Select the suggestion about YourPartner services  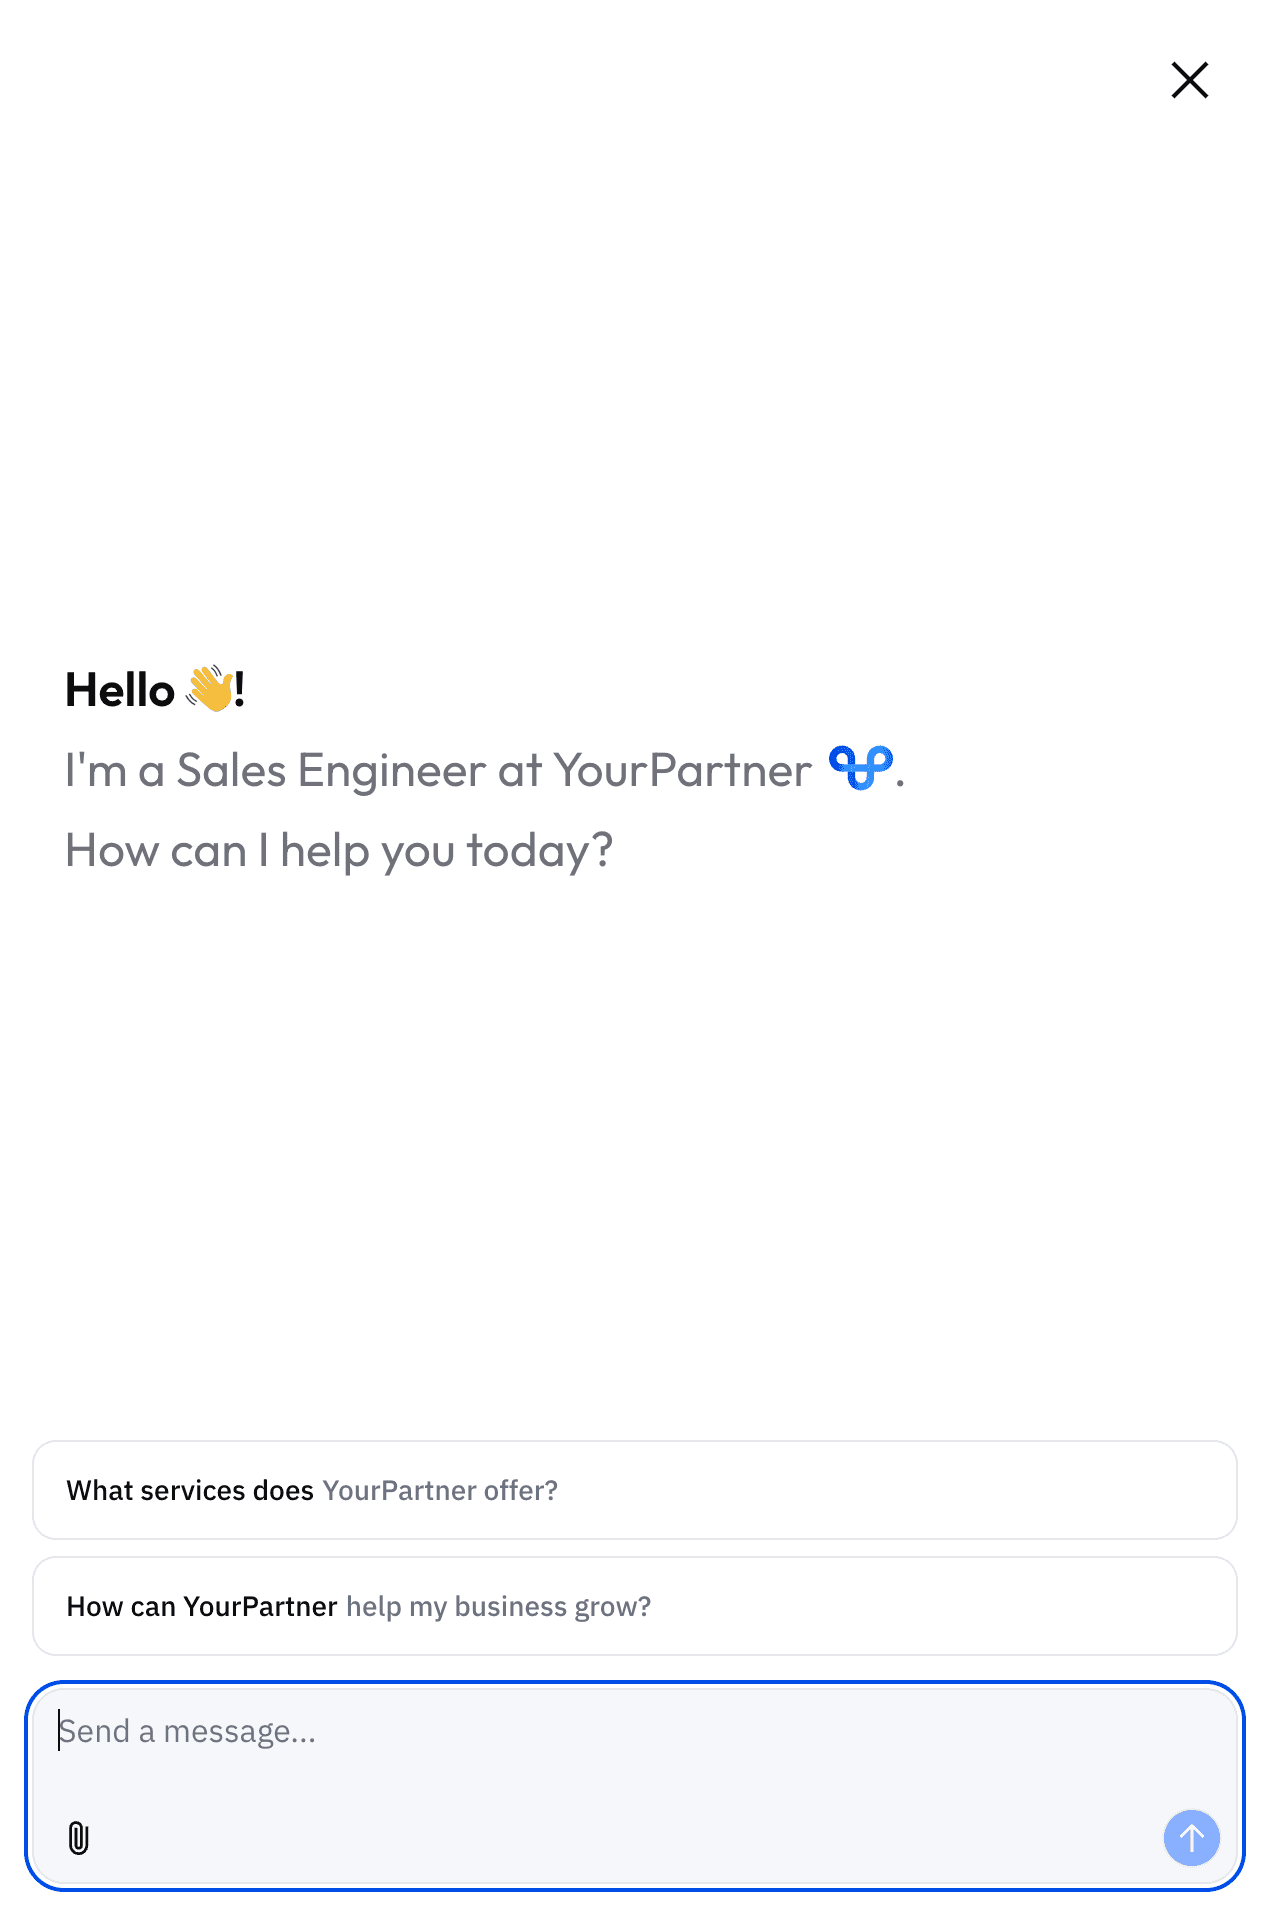[635, 1490]
